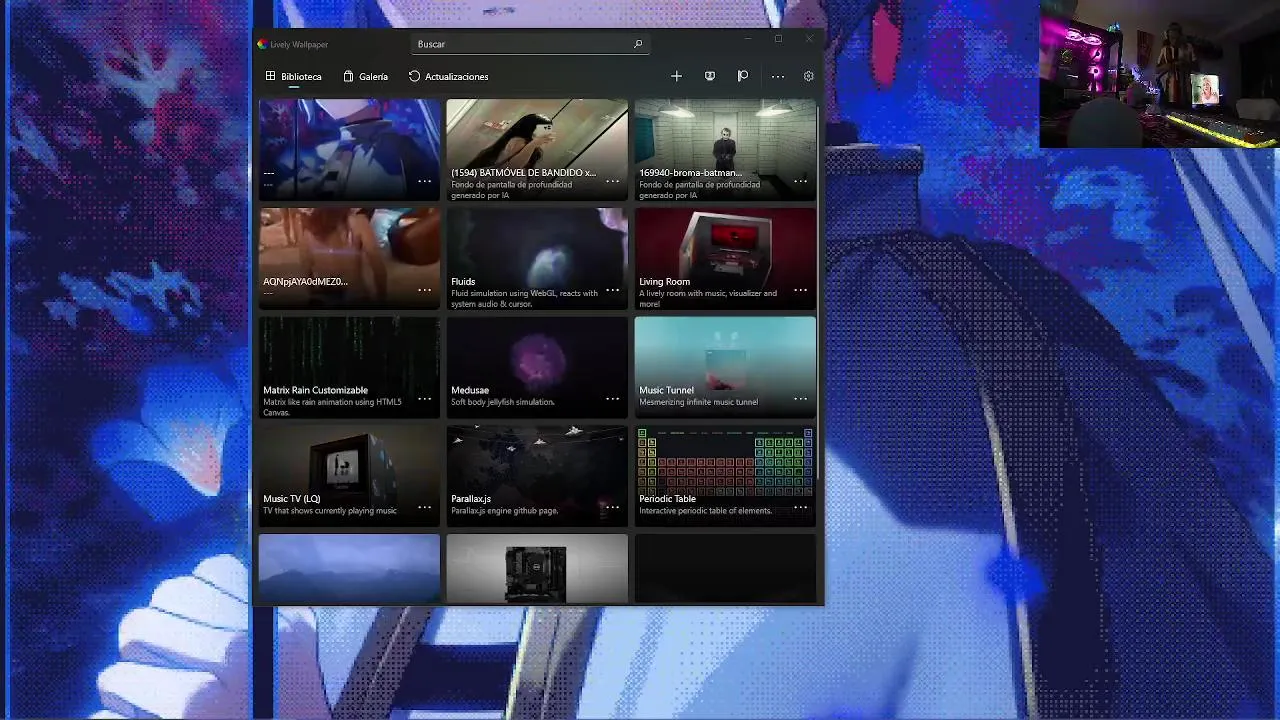Open three-dot menu on Medusae card
The image size is (1280, 720).
[613, 399]
